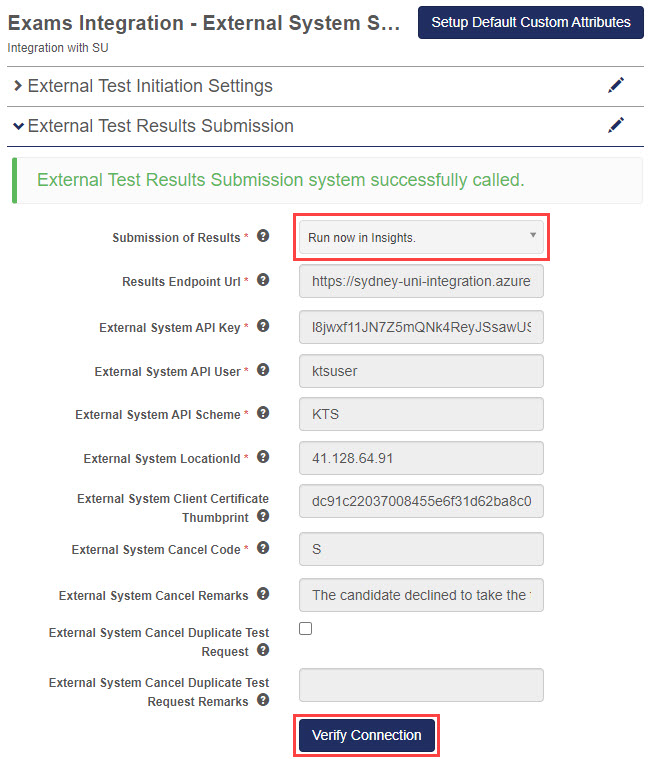Click help icon beside External System API Key
Viewport: 650px width, 759px height.
(263, 326)
